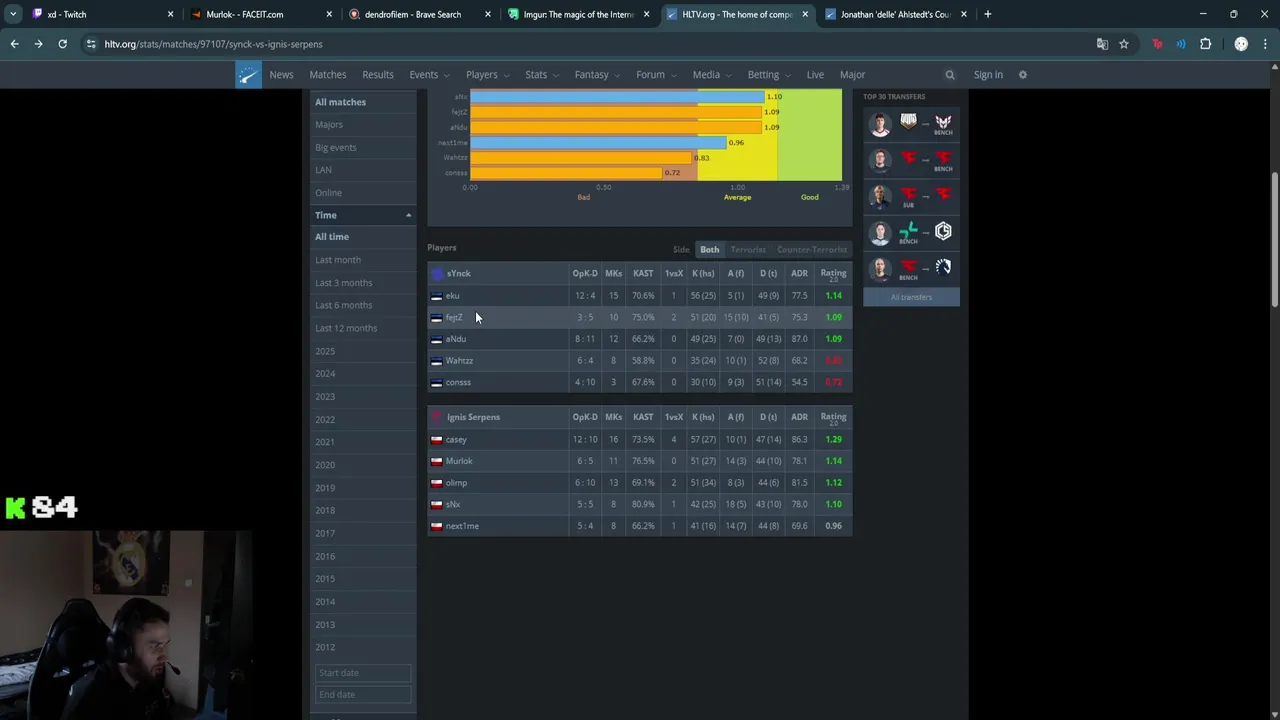Image resolution: width=1280 pixels, height=720 pixels.
Task: Filter by Last month
Action: tap(338, 260)
